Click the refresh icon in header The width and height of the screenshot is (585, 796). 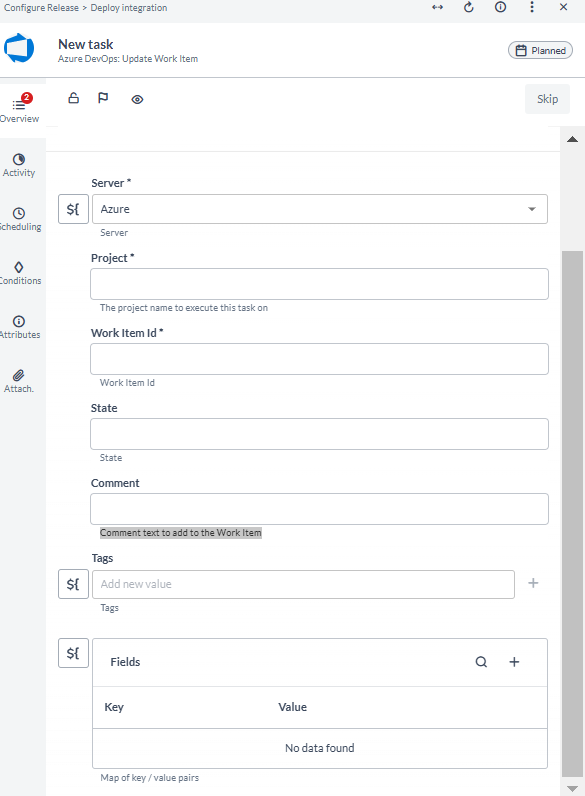469,7
